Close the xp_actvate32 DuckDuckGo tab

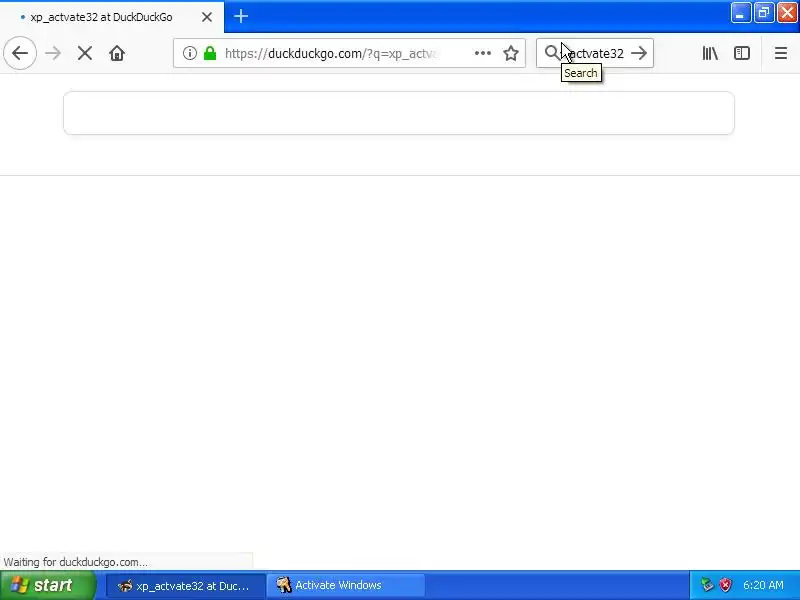[x=207, y=17]
